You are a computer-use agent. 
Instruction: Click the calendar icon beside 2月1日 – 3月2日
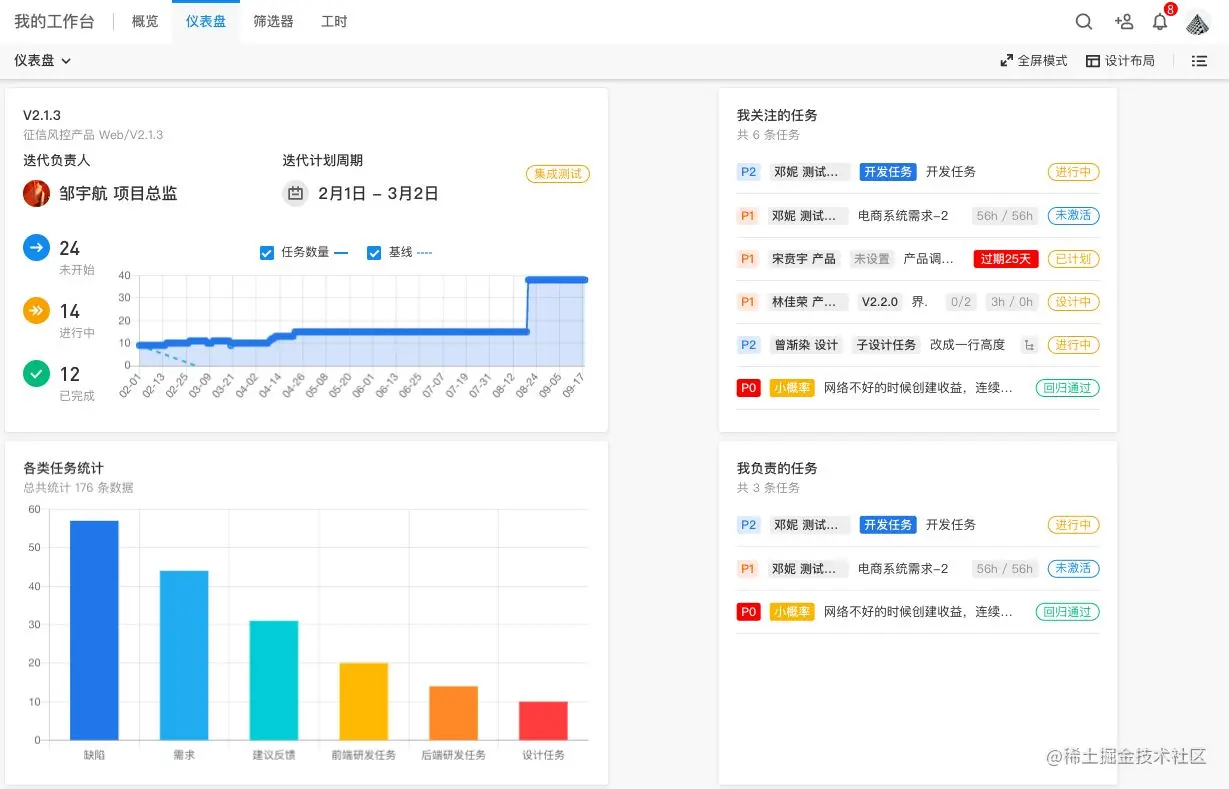[295, 194]
